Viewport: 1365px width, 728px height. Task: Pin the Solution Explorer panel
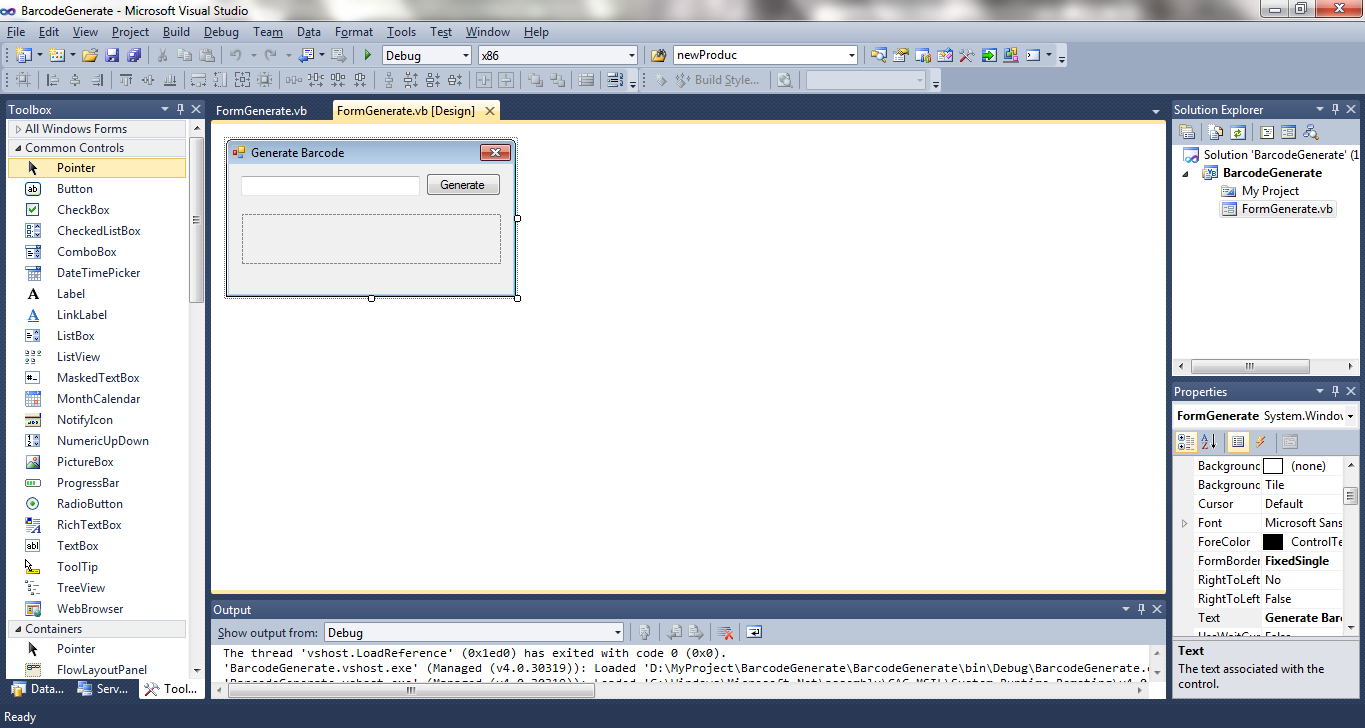tap(1336, 109)
